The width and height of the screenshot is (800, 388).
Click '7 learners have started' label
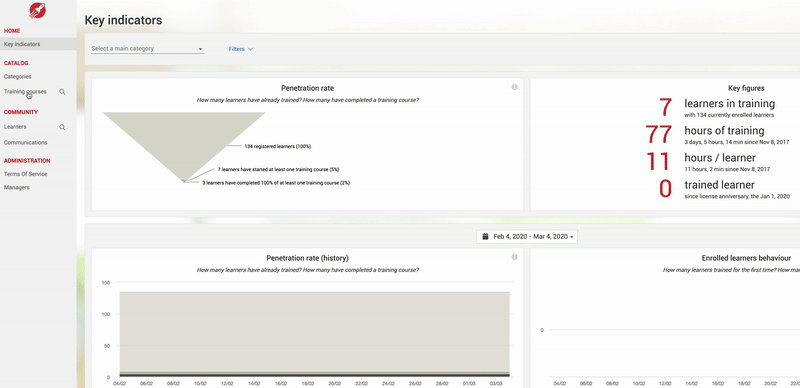(x=278, y=169)
